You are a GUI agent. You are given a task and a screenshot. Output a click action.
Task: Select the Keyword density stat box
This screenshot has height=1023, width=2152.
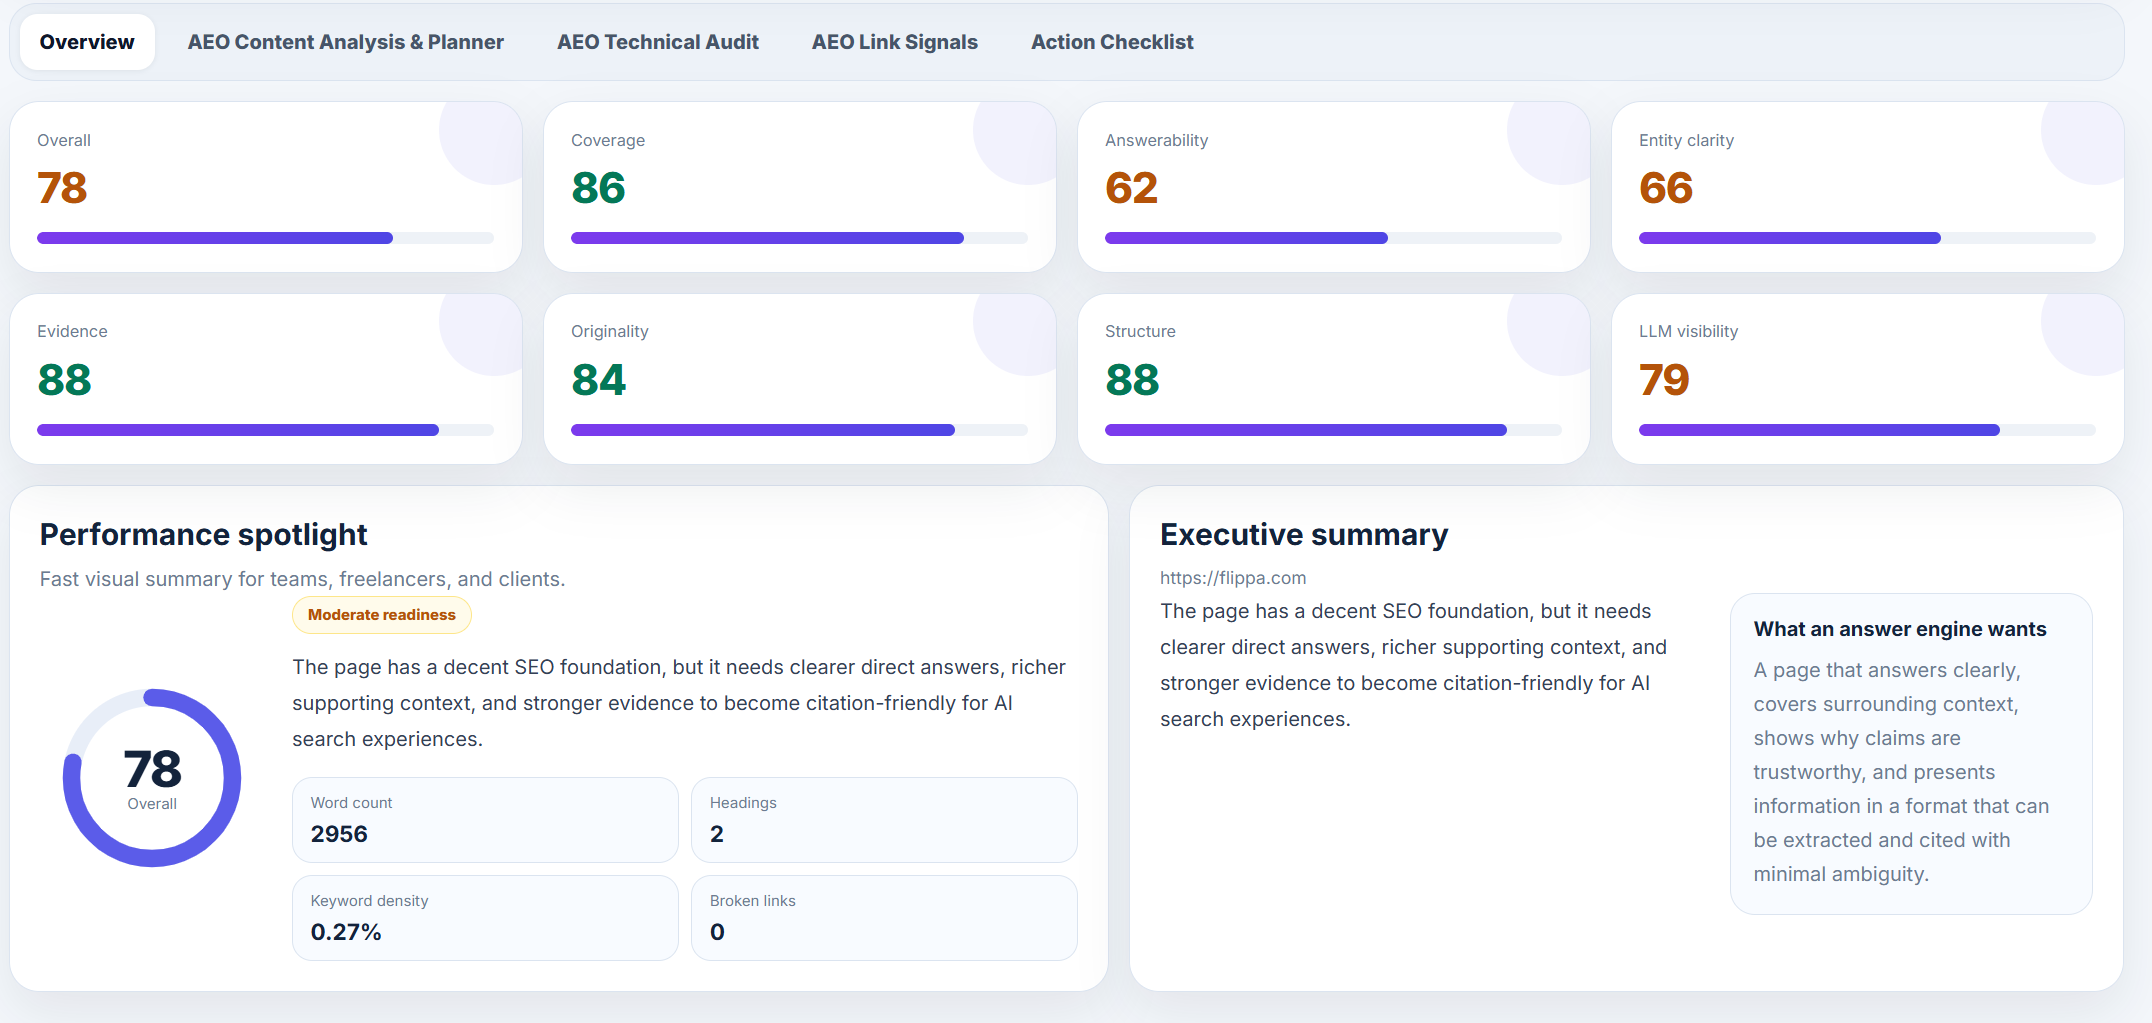pyautogui.click(x=485, y=918)
